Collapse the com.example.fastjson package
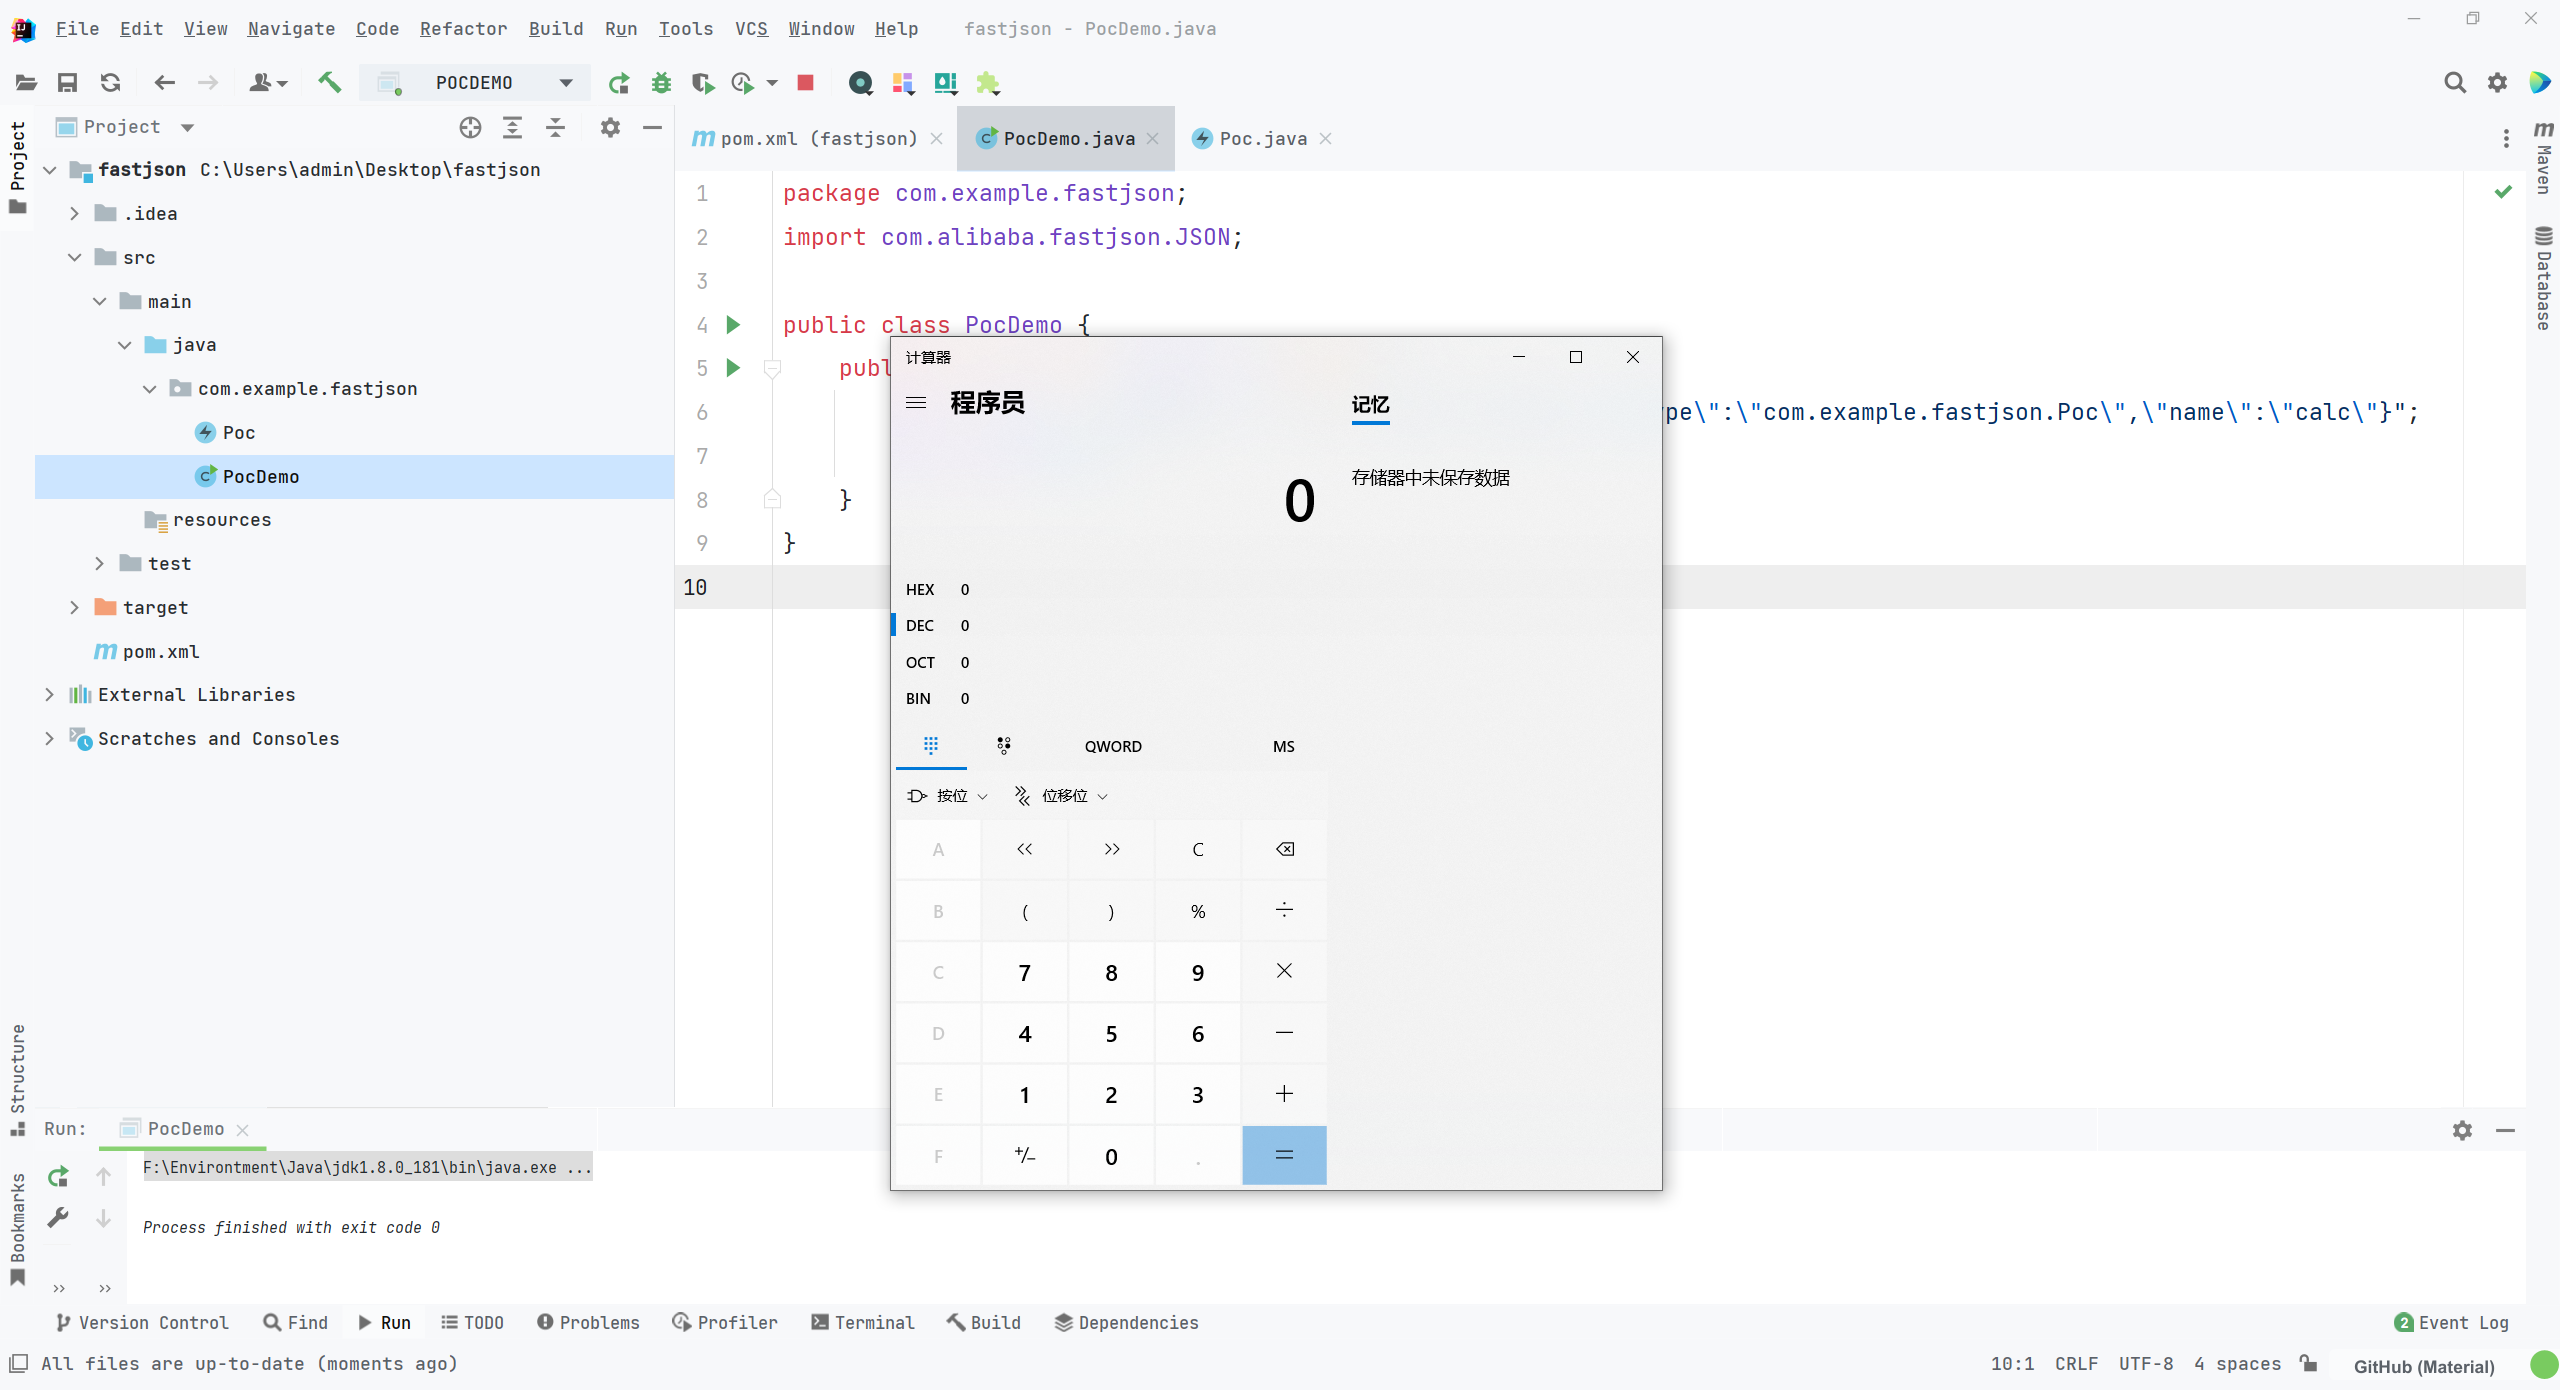This screenshot has width=2560, height=1390. click(x=149, y=389)
